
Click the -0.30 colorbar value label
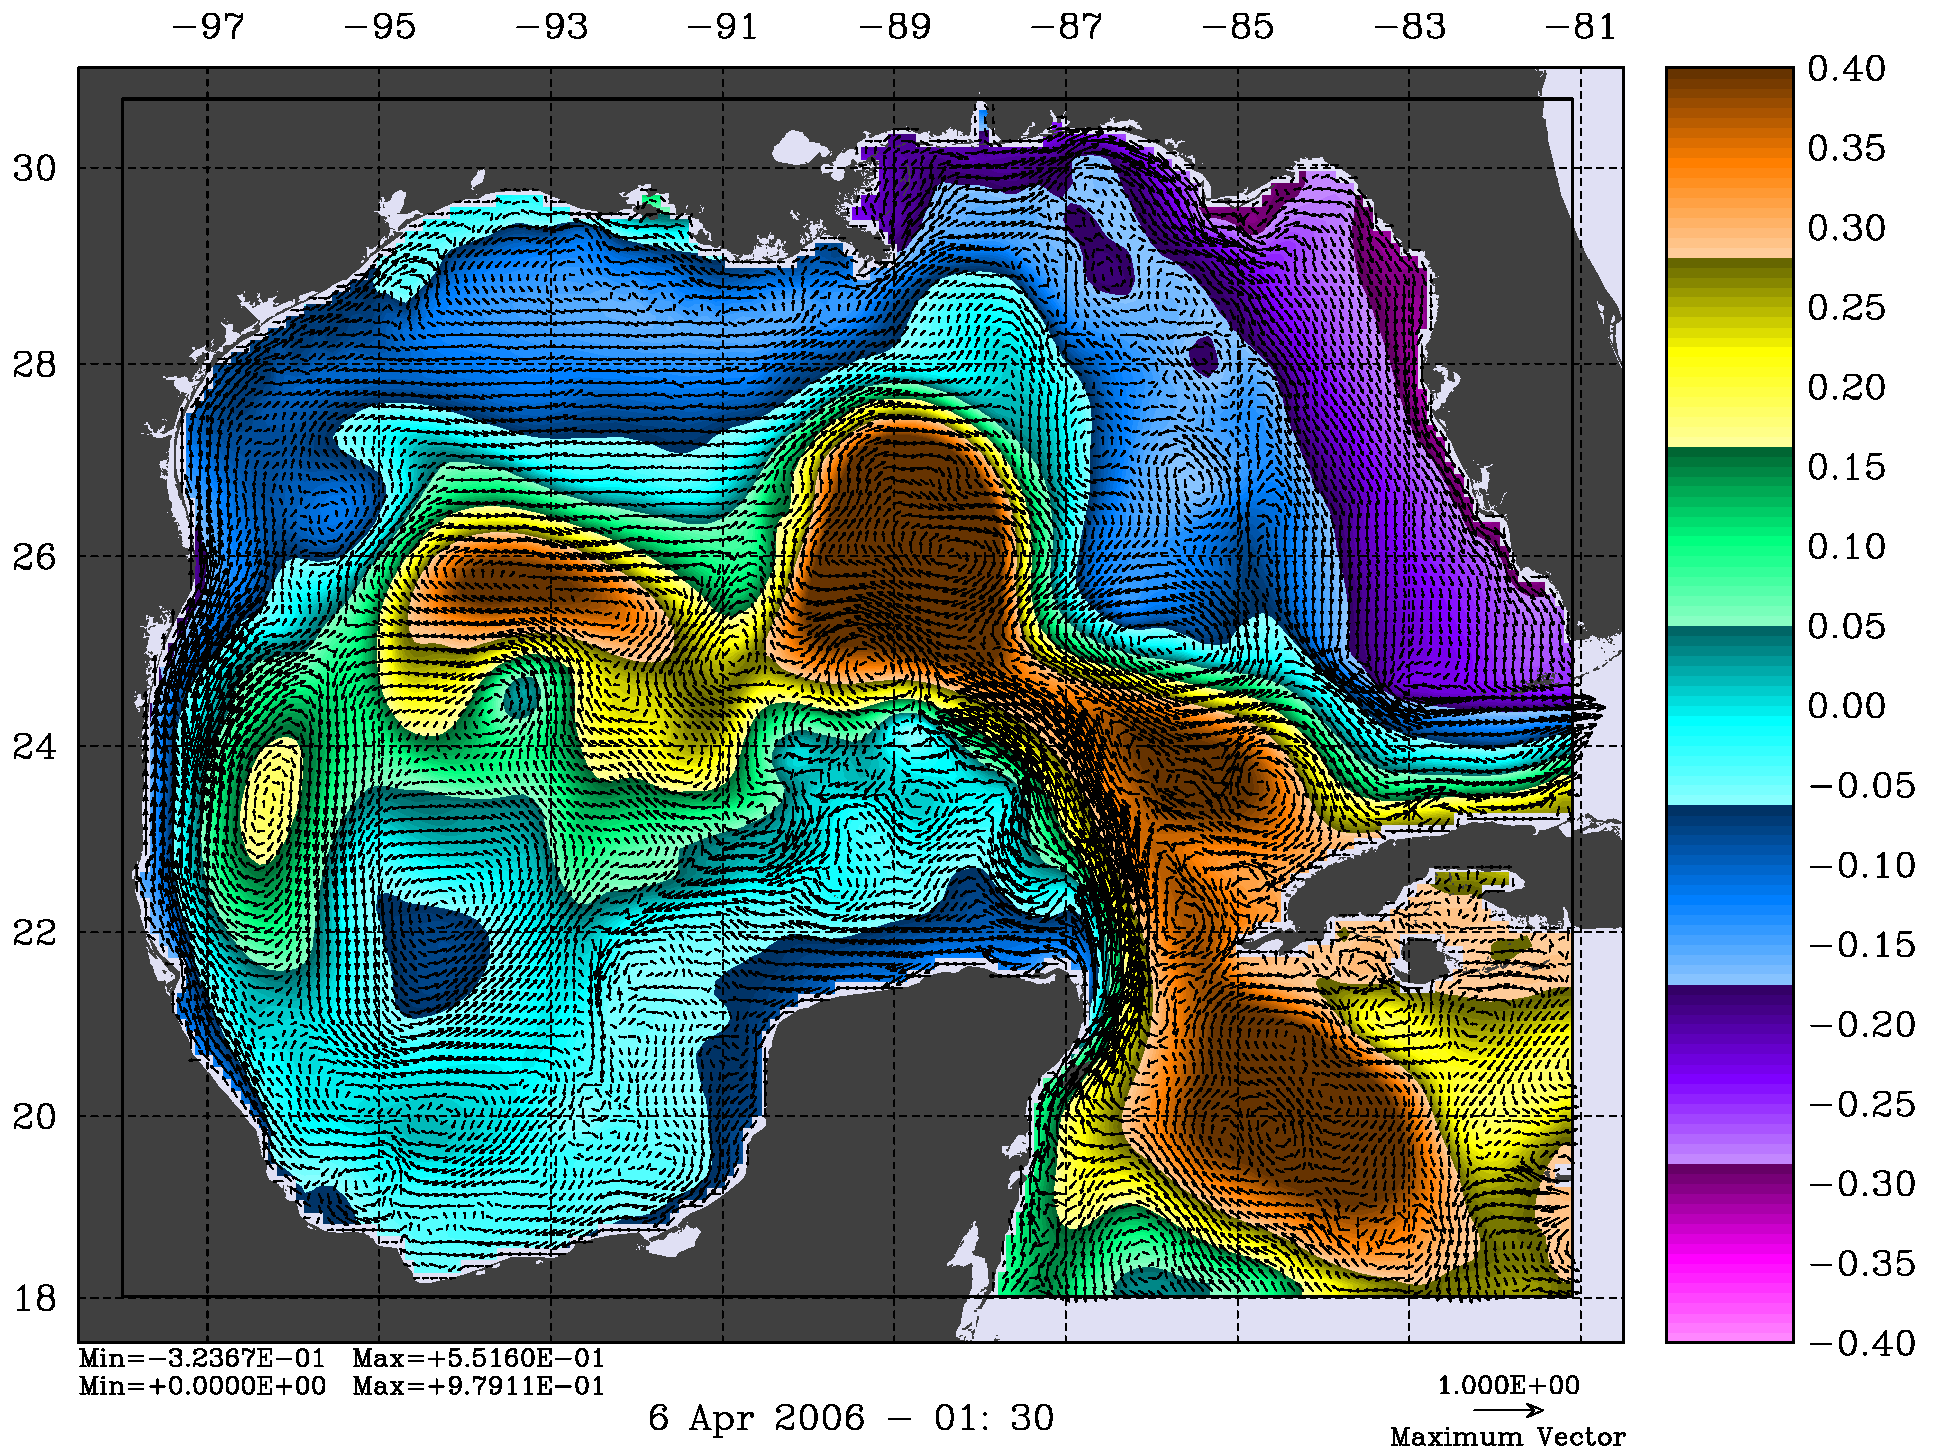point(1862,1184)
